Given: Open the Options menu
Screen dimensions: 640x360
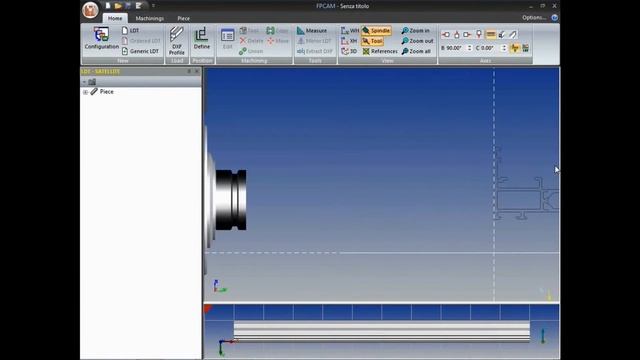Looking at the screenshot, I should tap(534, 18).
